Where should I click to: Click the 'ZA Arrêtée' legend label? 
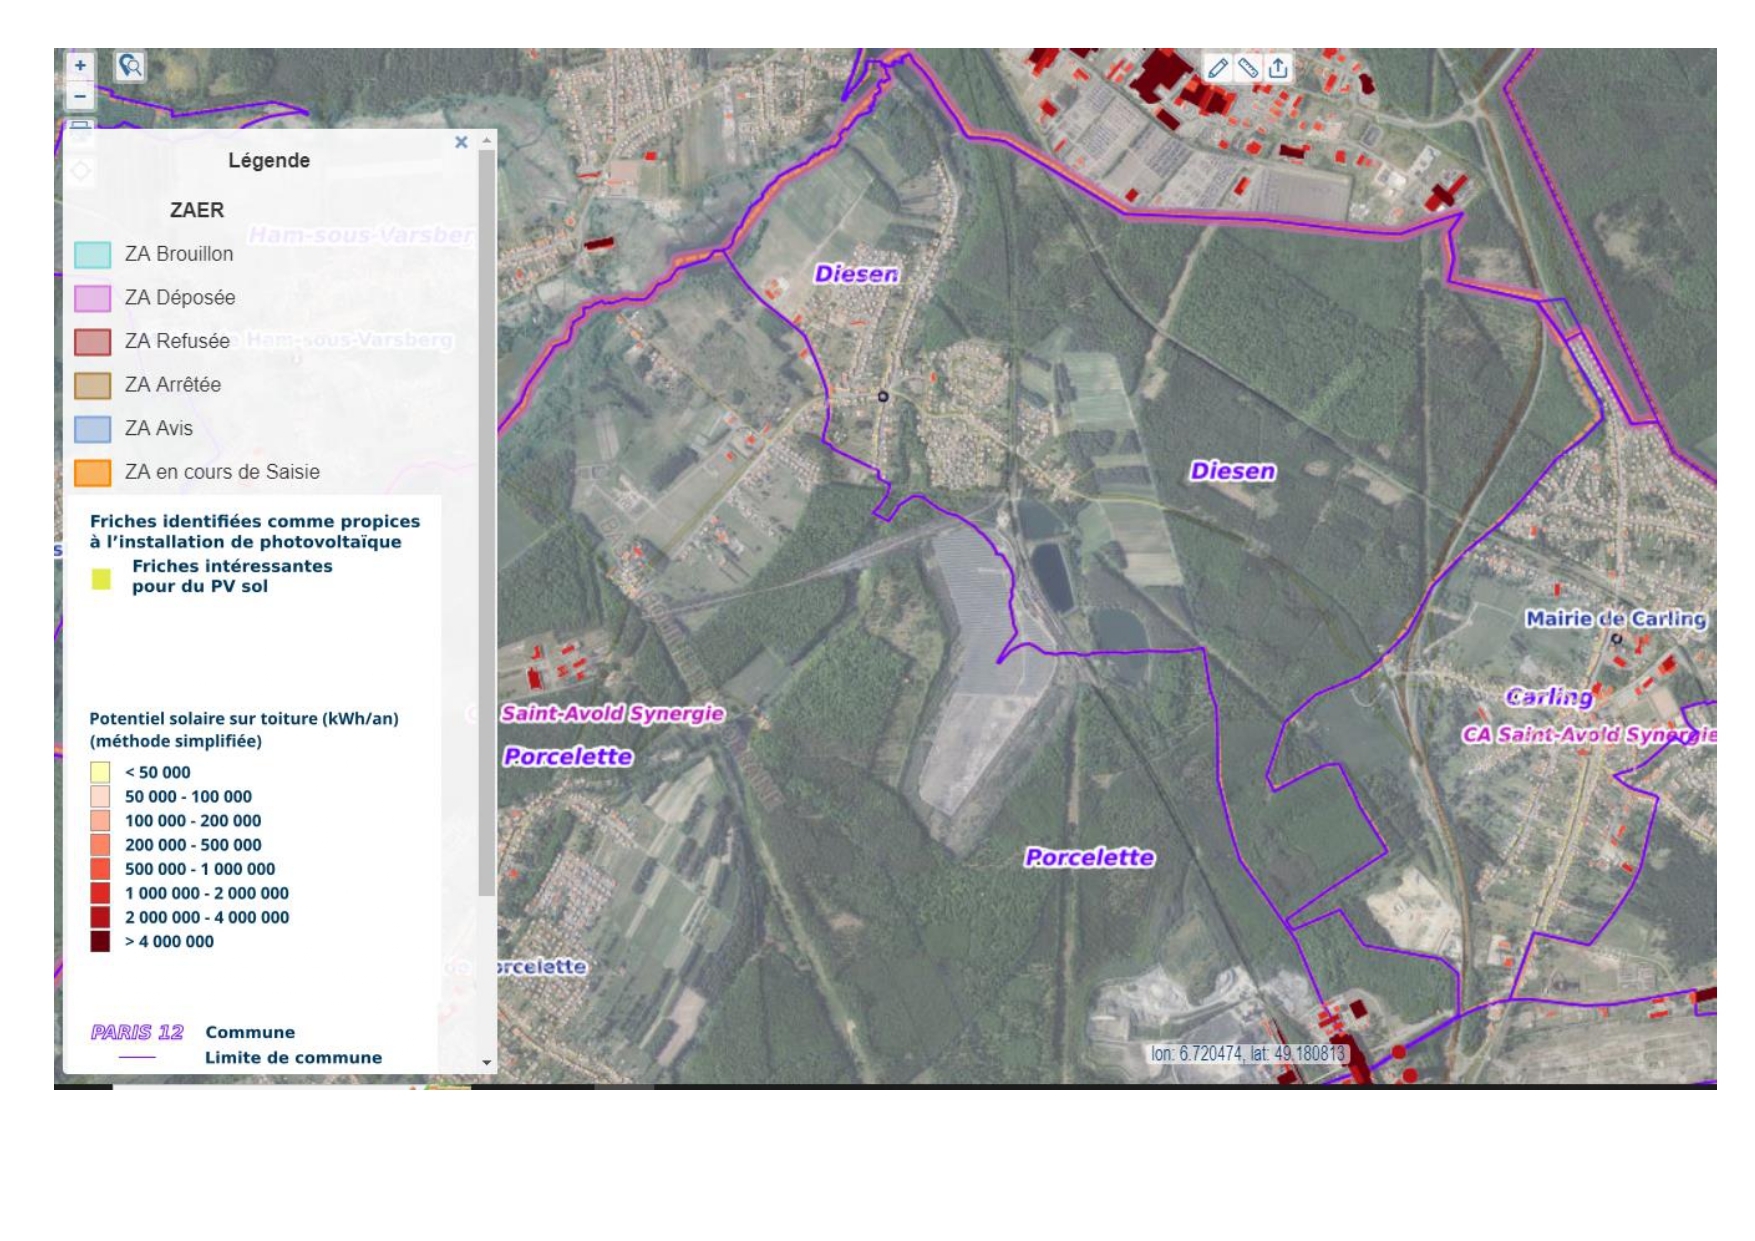click(x=173, y=384)
